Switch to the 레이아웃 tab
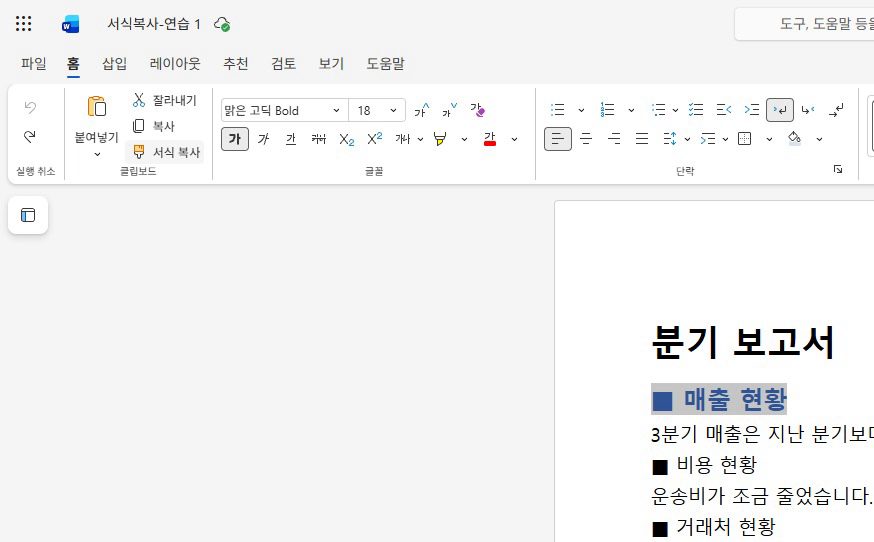 click(174, 64)
